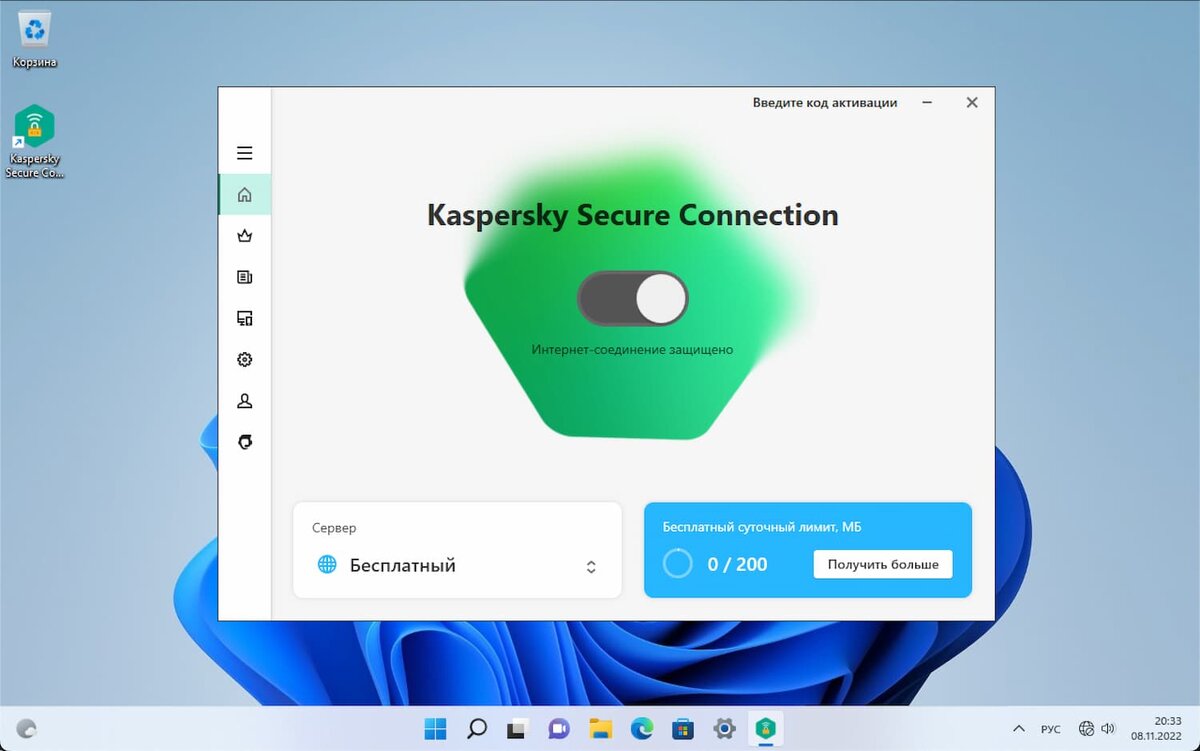This screenshot has height=751, width=1200.
Task: Open File Explorer from taskbar
Action: 600,729
